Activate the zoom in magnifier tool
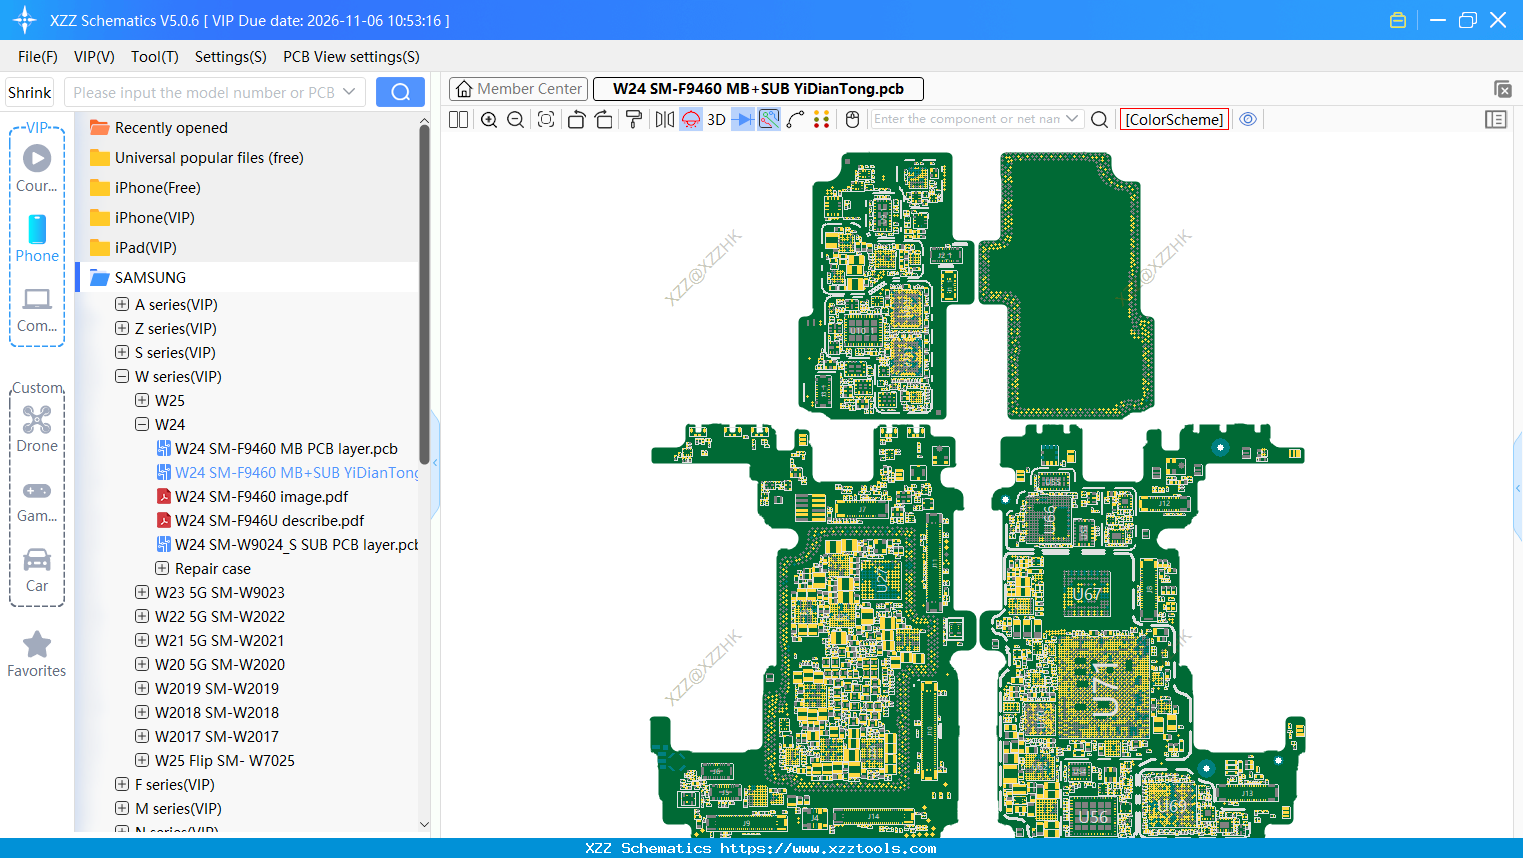Viewport: 1523px width, 858px height. (488, 119)
